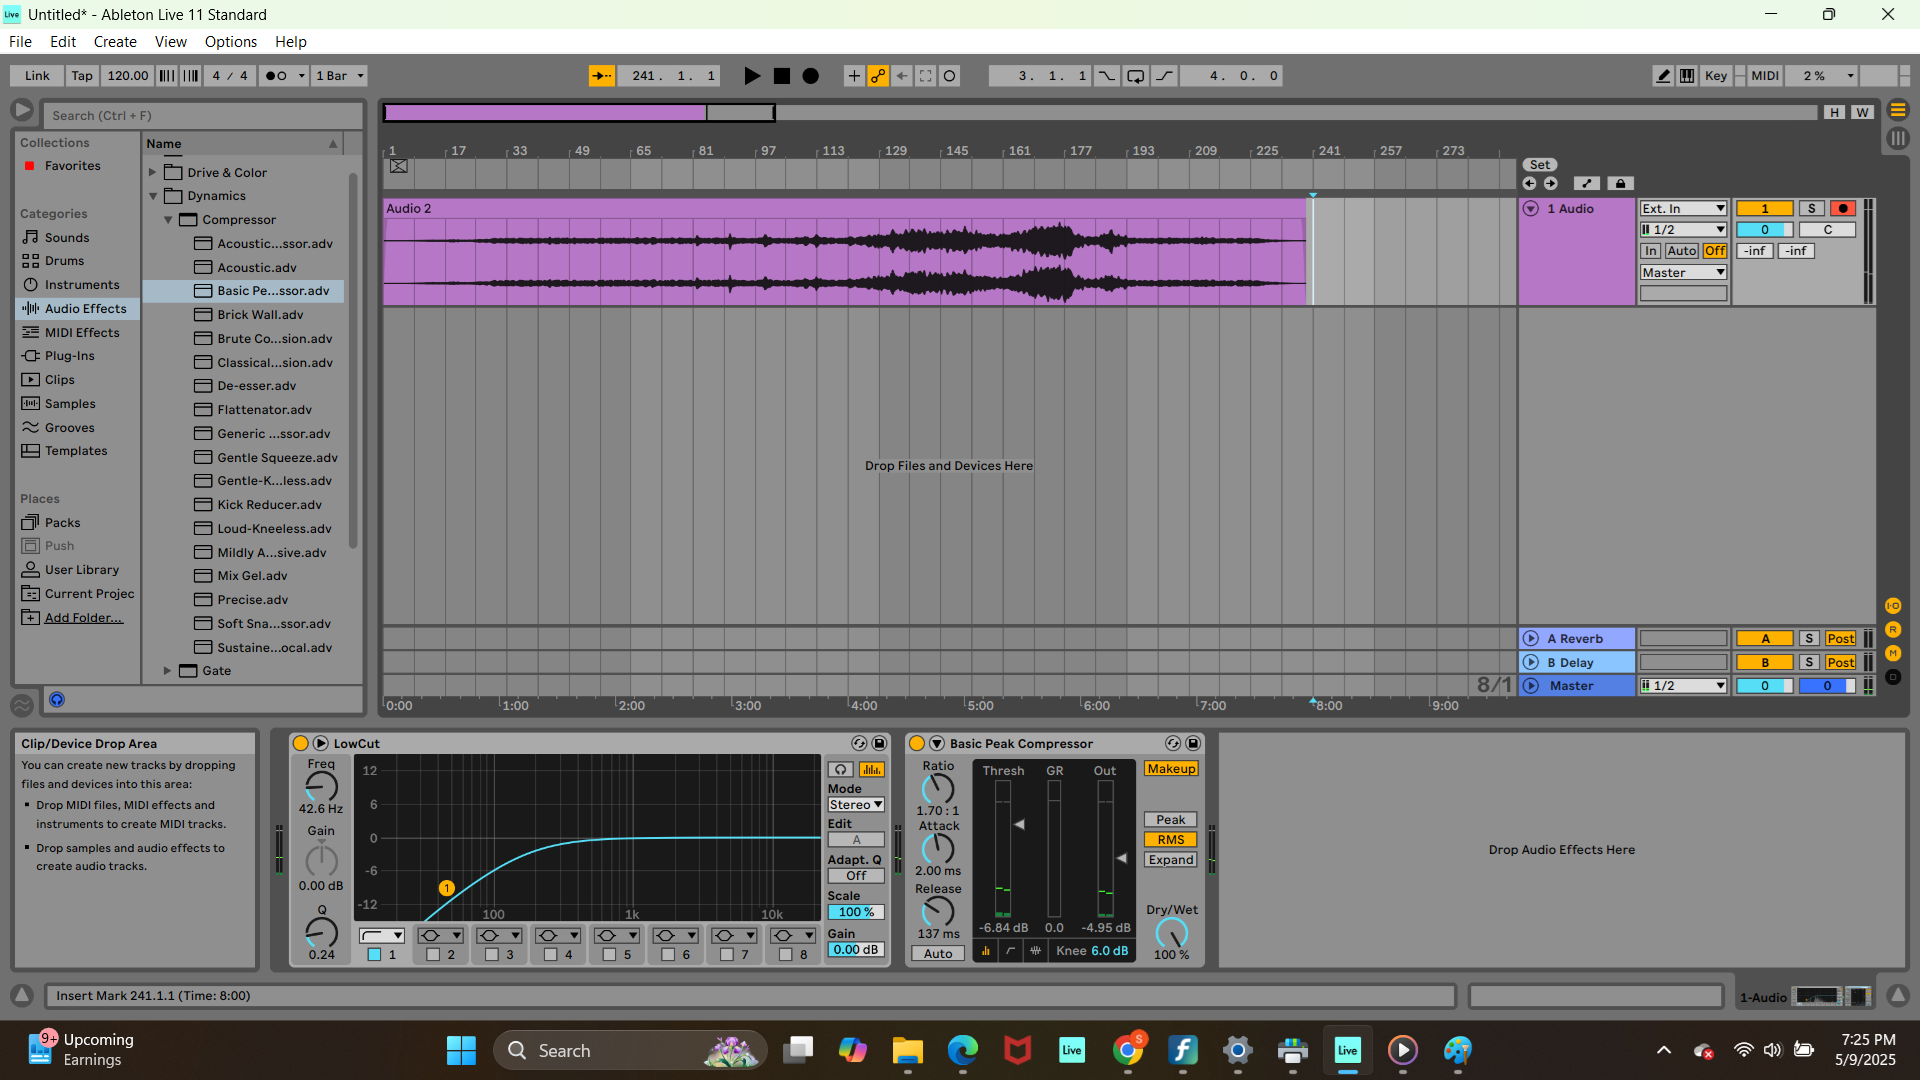The image size is (1920, 1080).
Task: Toggle track activator 1 on Audio track
Action: 1764,208
